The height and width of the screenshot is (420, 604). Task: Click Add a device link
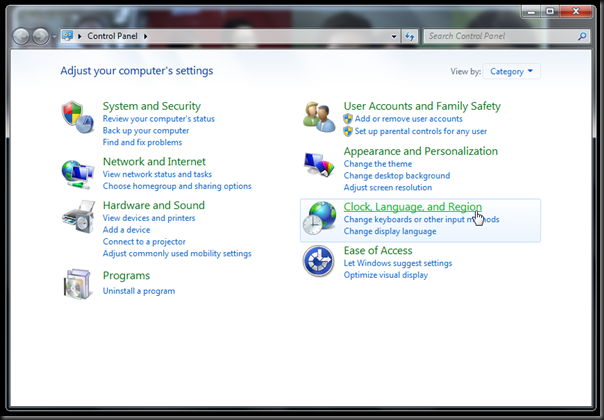[126, 230]
